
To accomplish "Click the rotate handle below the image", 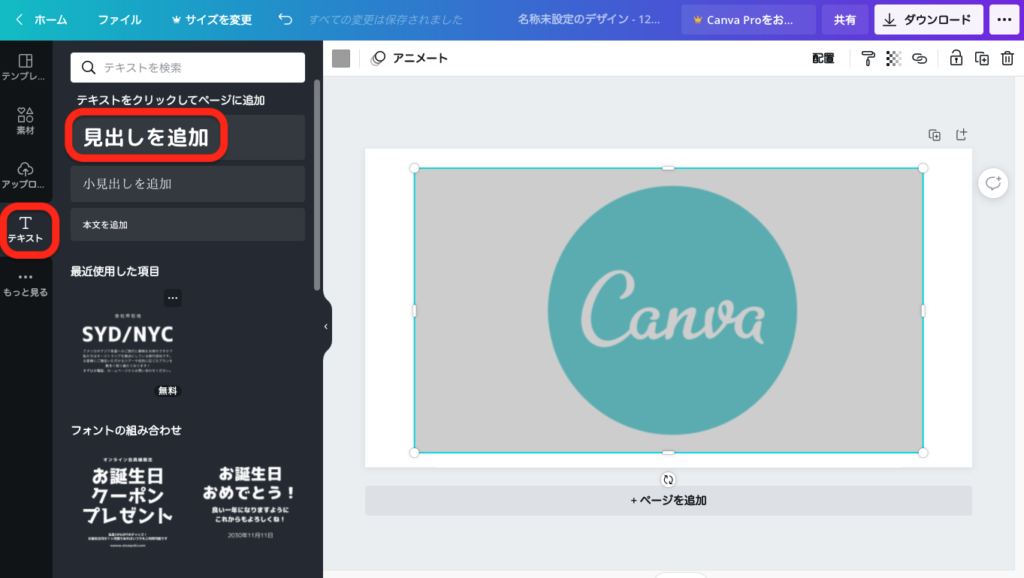I will (x=668, y=480).
